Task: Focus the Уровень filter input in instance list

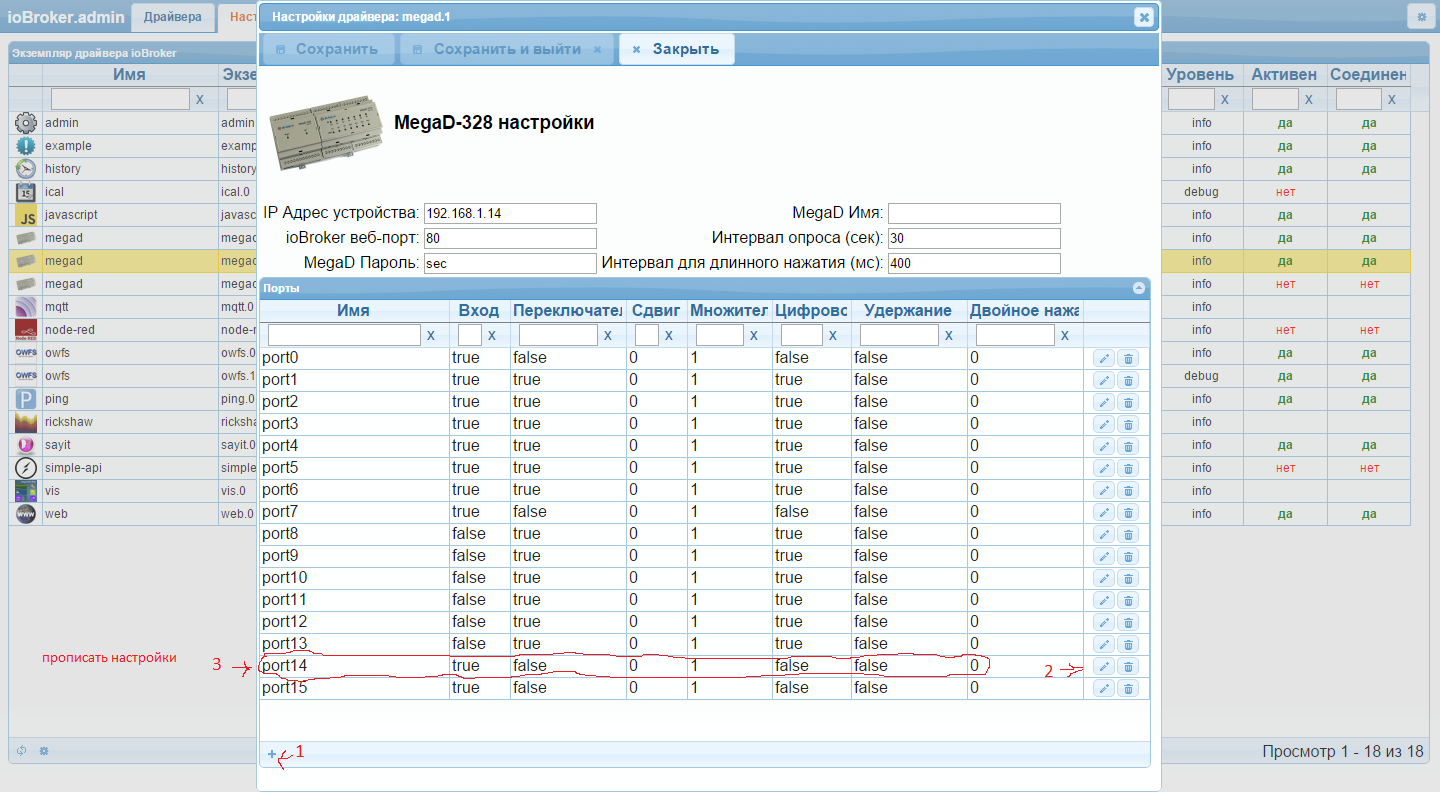Action: coord(1191,99)
